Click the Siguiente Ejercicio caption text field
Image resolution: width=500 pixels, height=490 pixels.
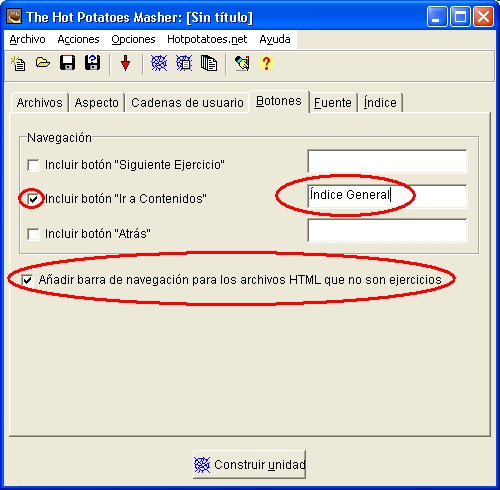387,162
